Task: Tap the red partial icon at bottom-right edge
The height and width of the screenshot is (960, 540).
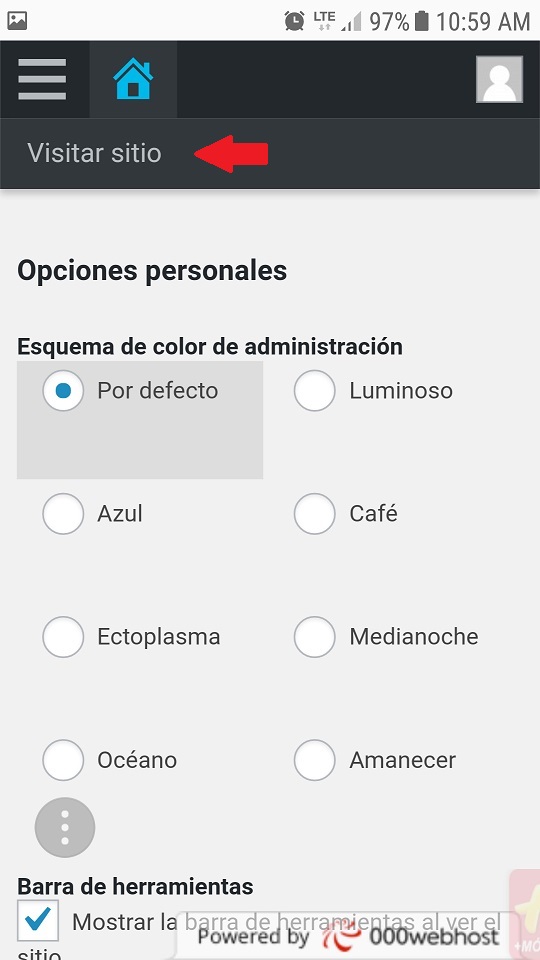Action: [x=525, y=913]
